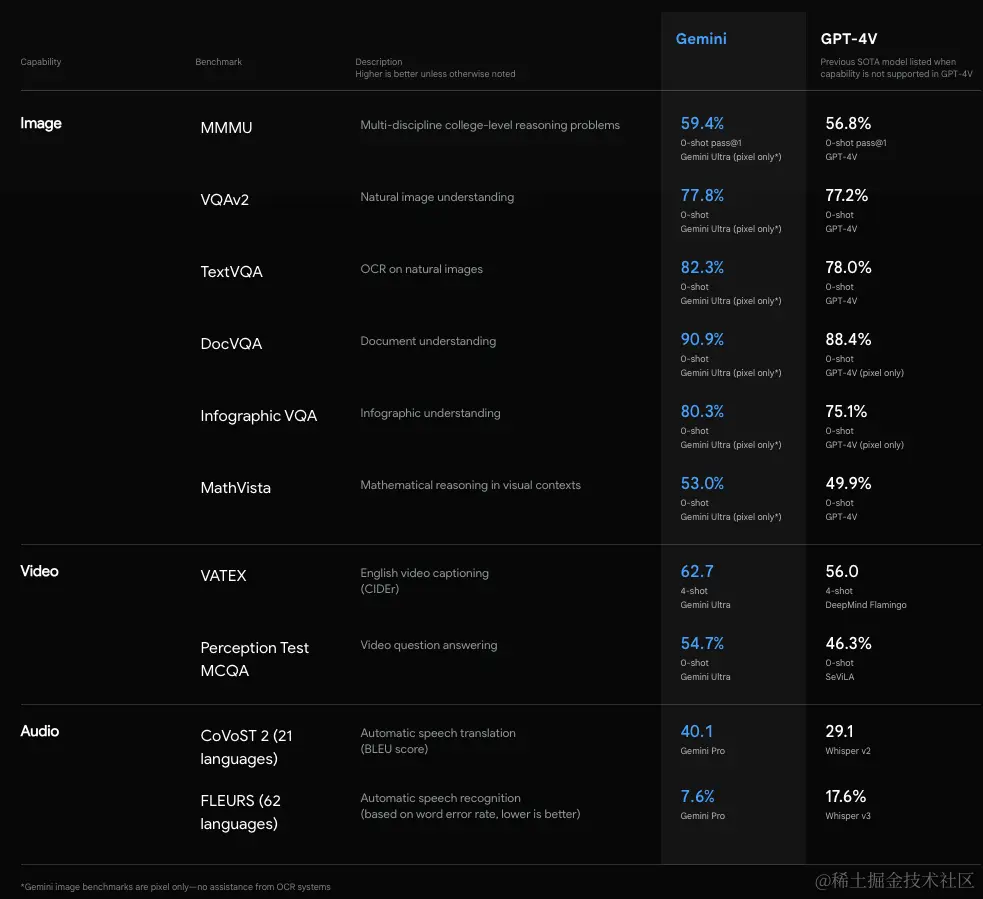Viewport: 983px width, 899px height.
Task: Click the 'DeepMind Flamingo' model label
Action: pyautogui.click(x=866, y=605)
